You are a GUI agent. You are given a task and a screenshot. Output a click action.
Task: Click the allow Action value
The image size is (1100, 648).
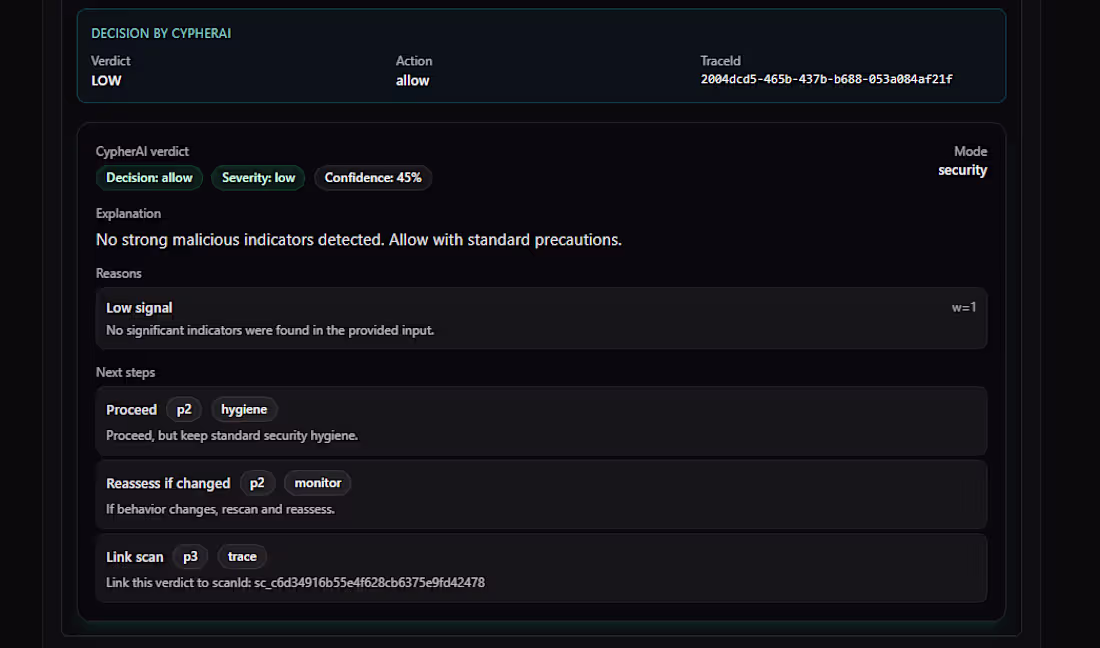[412, 80]
